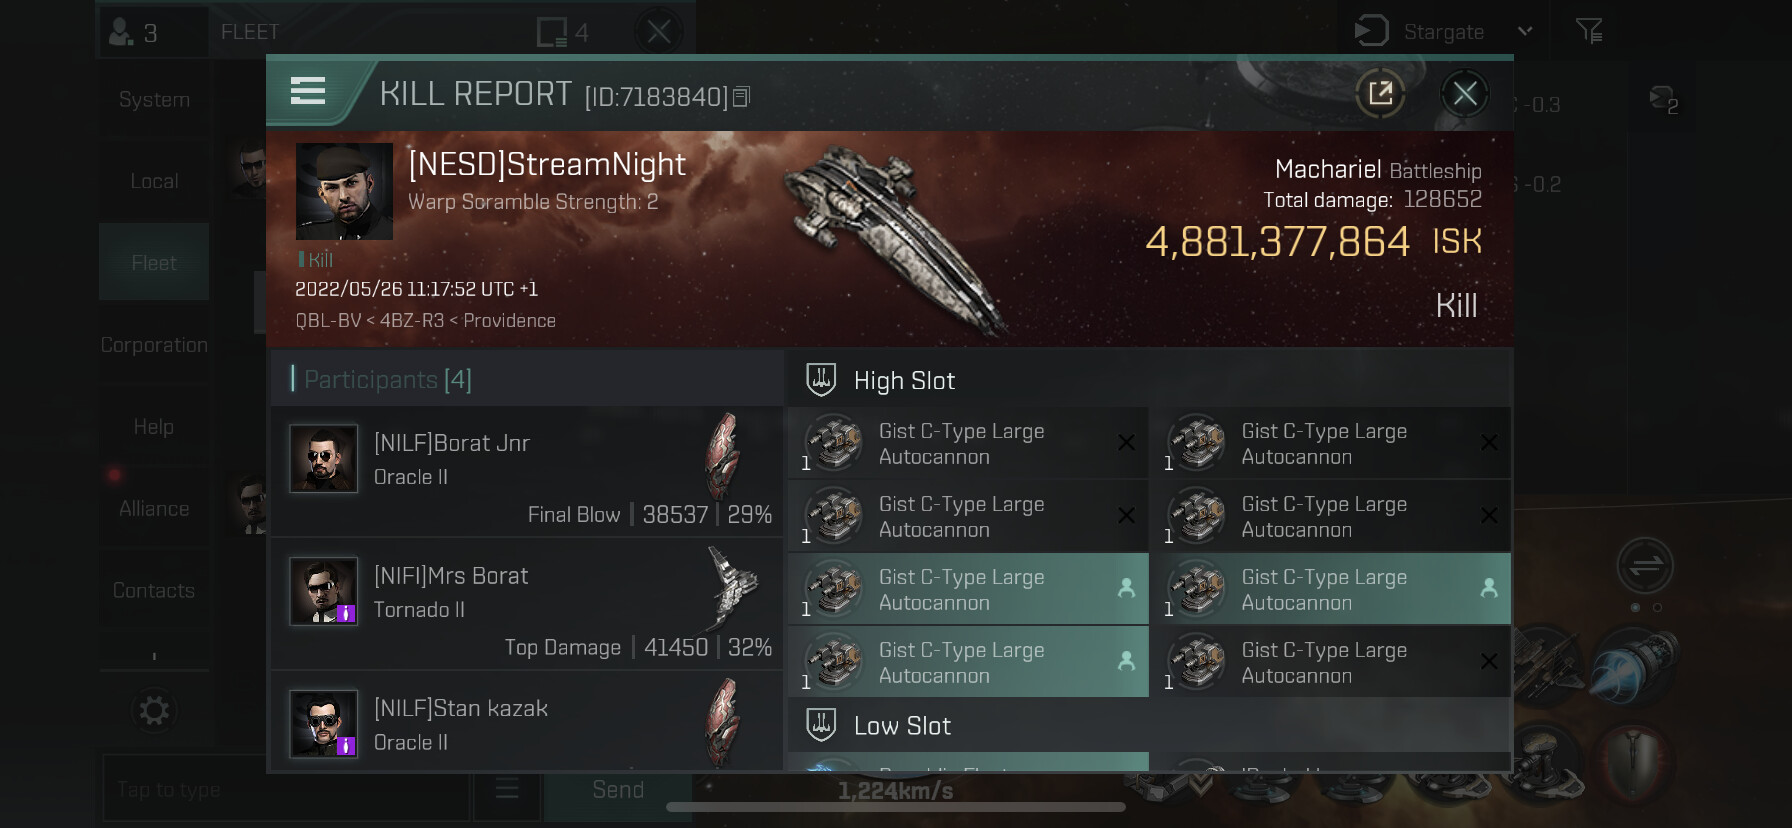1792x828 pixels.
Task: Open the kill report hamburger menu
Action: (x=308, y=92)
